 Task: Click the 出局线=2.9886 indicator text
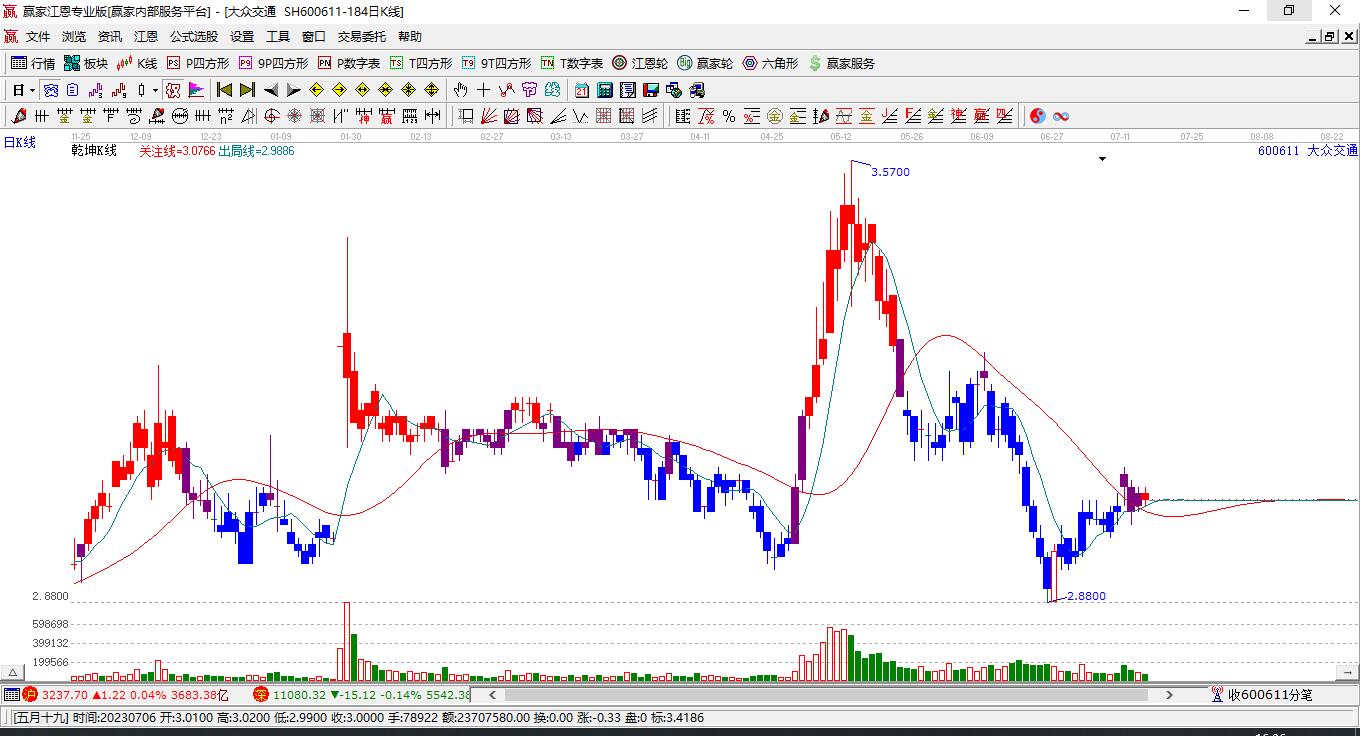click(x=256, y=151)
